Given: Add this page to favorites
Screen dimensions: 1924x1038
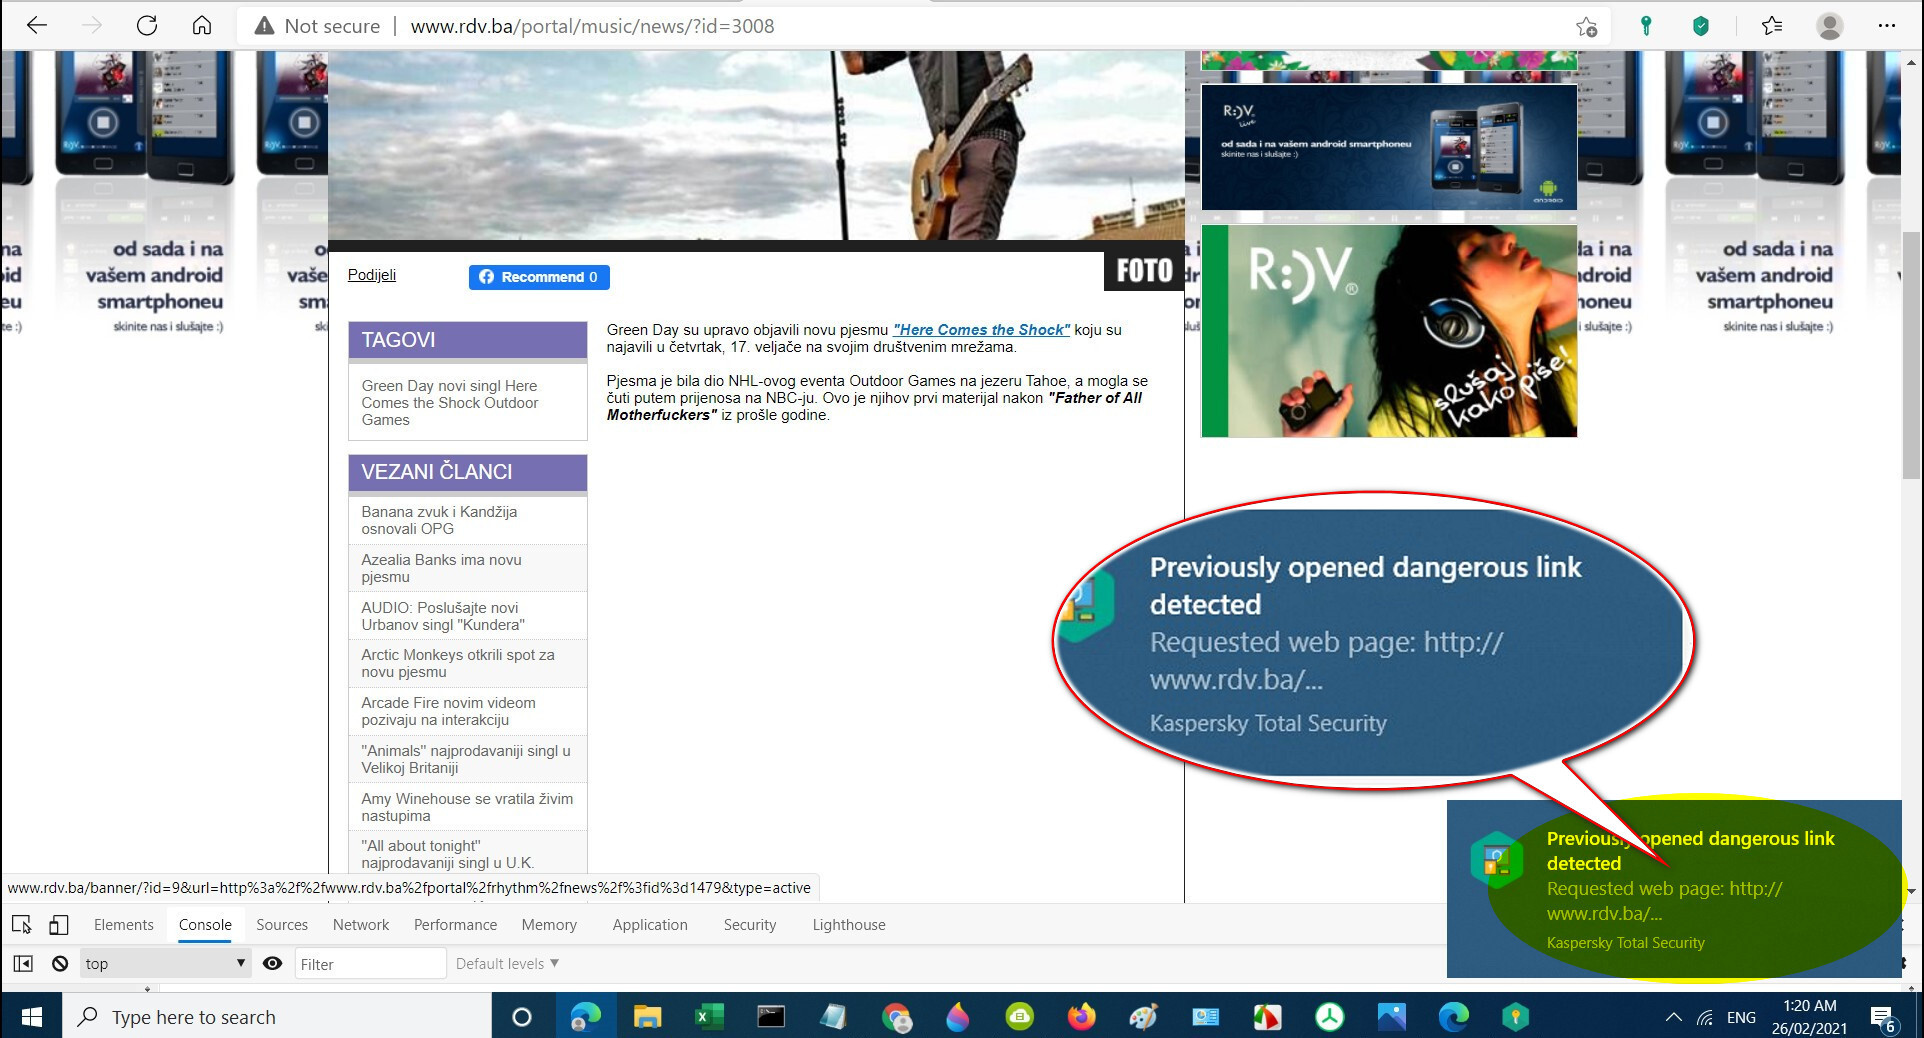Looking at the screenshot, I should (1586, 27).
